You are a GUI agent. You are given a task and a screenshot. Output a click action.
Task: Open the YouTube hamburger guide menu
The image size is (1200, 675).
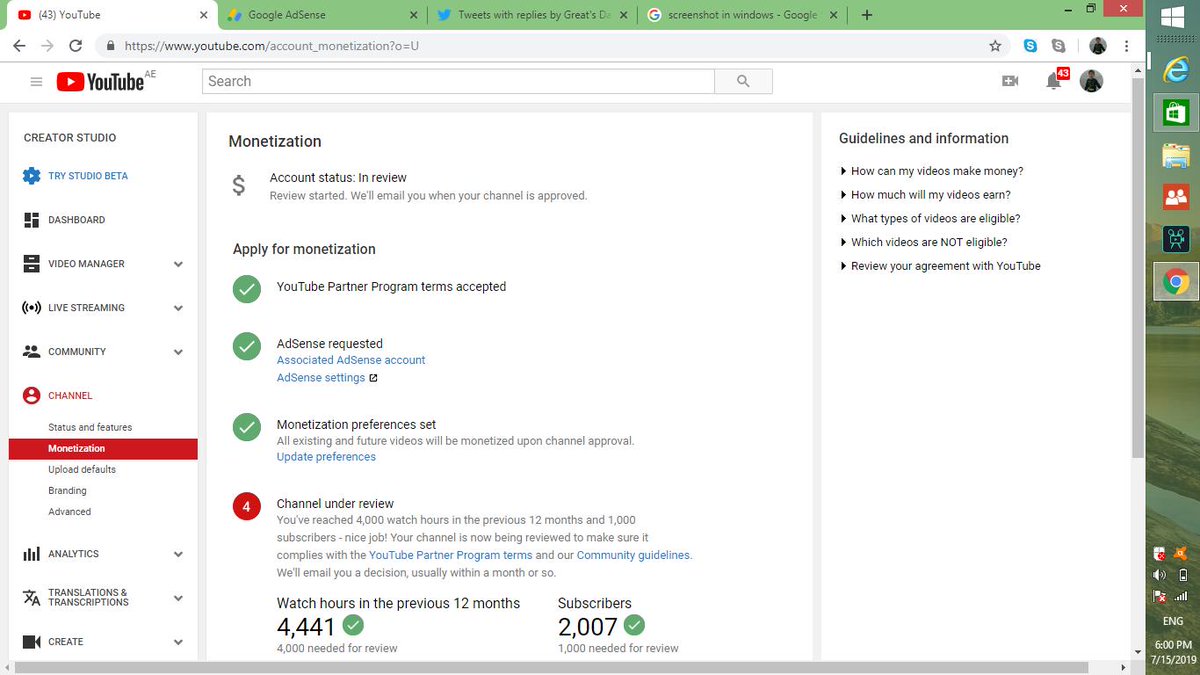pyautogui.click(x=36, y=82)
